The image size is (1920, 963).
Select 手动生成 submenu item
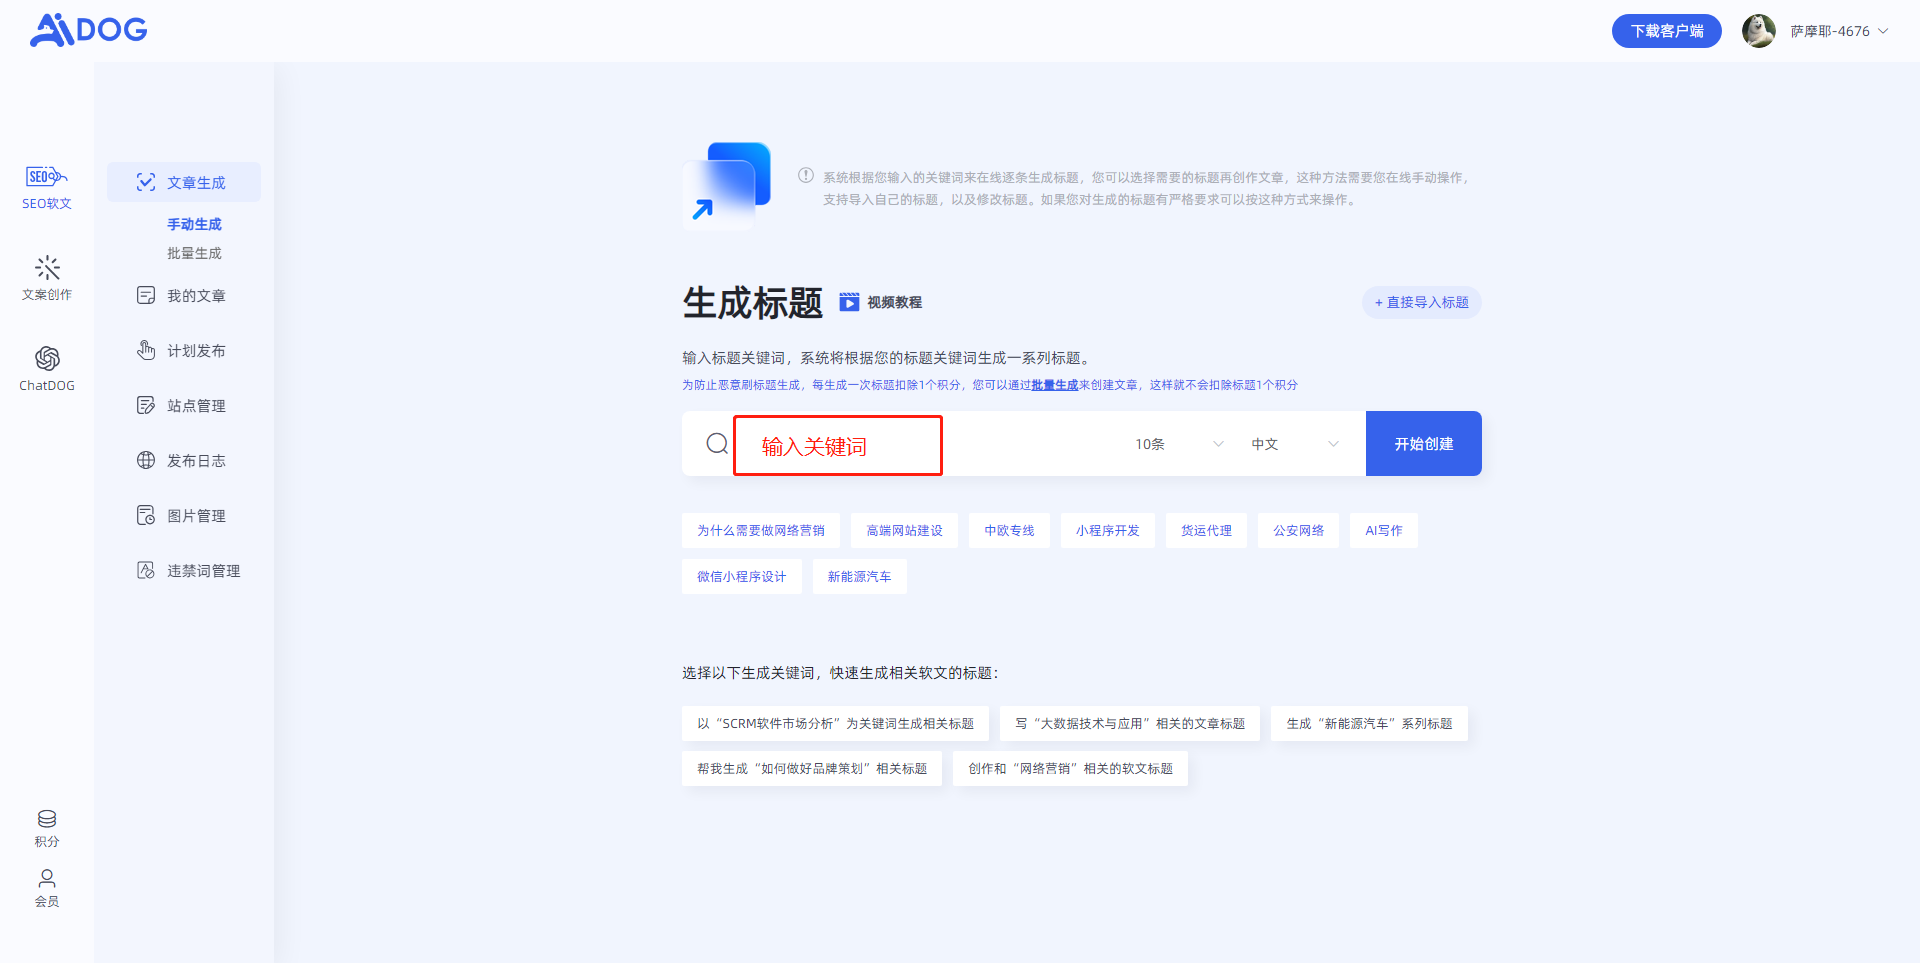pos(194,224)
